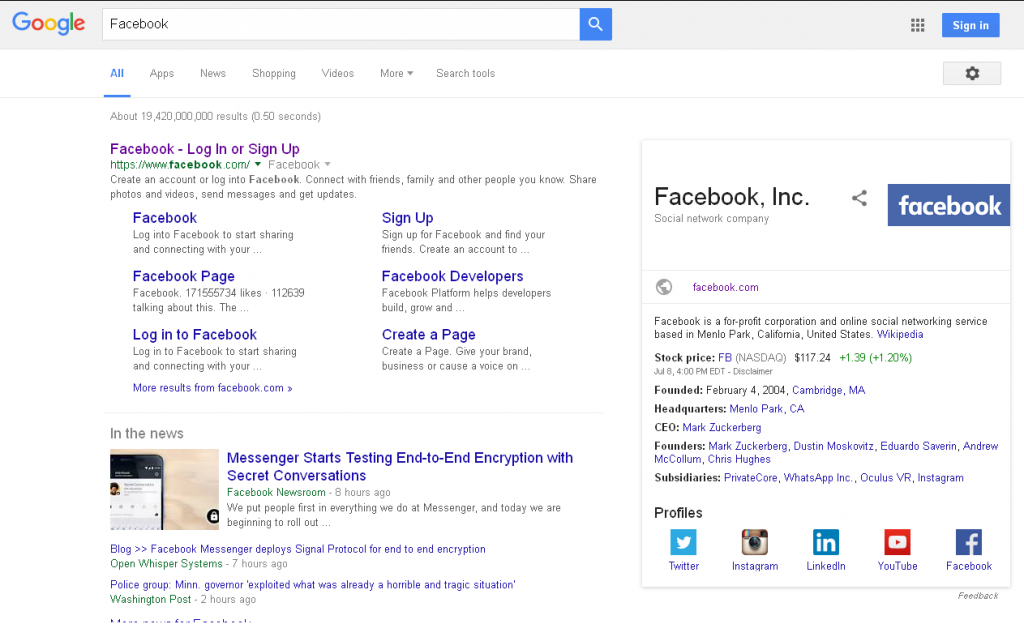Click the blue search magnifier button
This screenshot has width=1024, height=624.
pyautogui.click(x=596, y=24)
